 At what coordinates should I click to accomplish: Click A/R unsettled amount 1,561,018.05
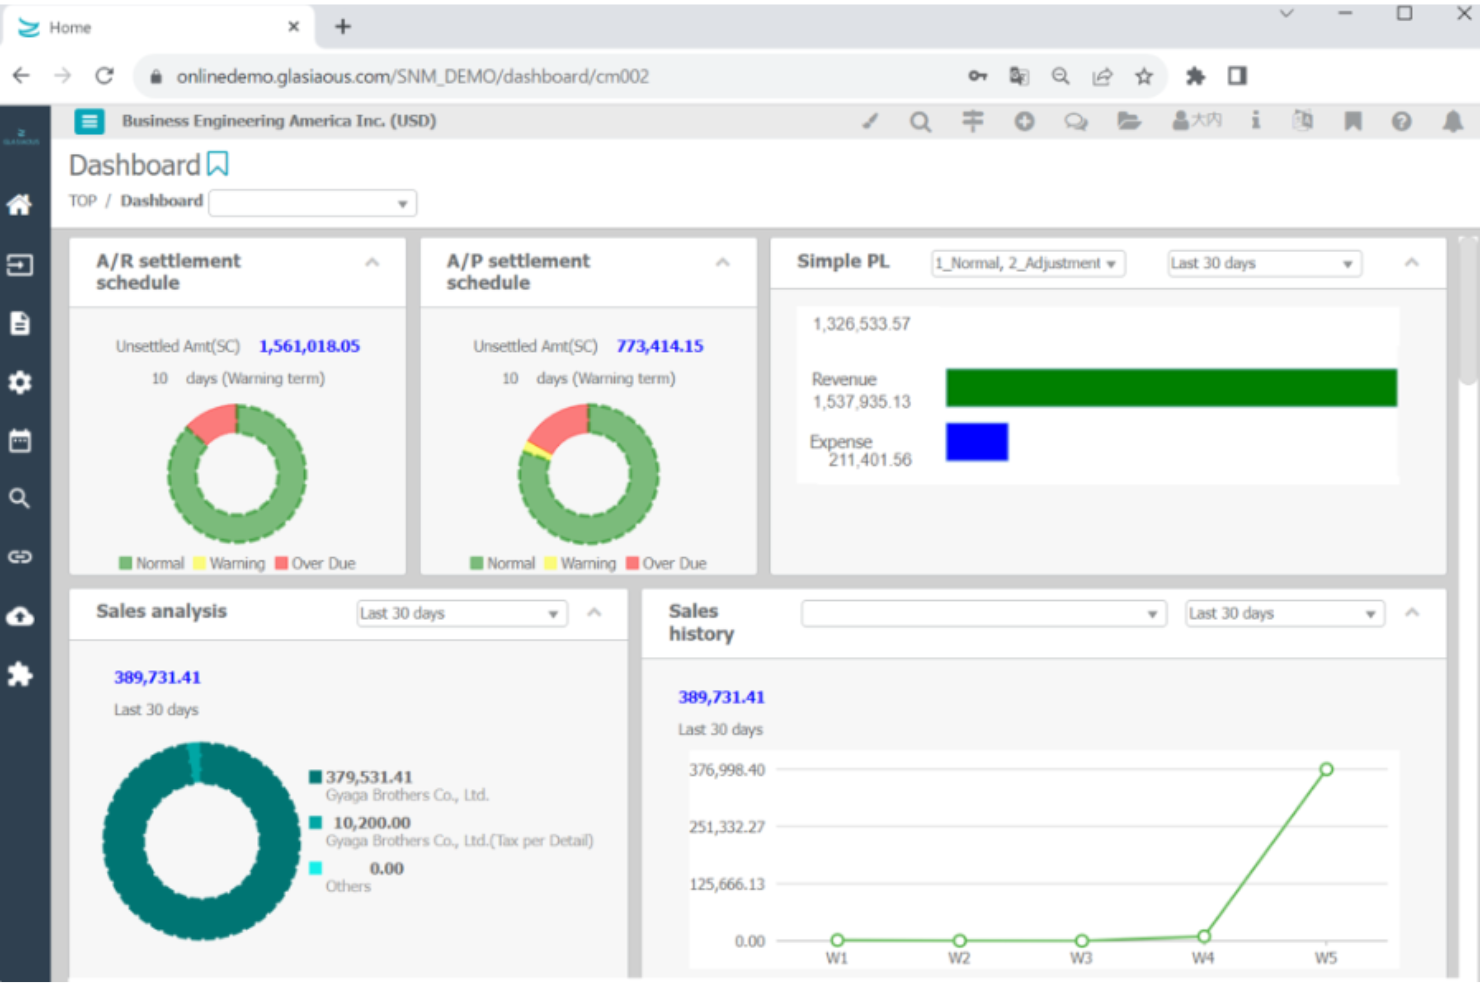(309, 346)
